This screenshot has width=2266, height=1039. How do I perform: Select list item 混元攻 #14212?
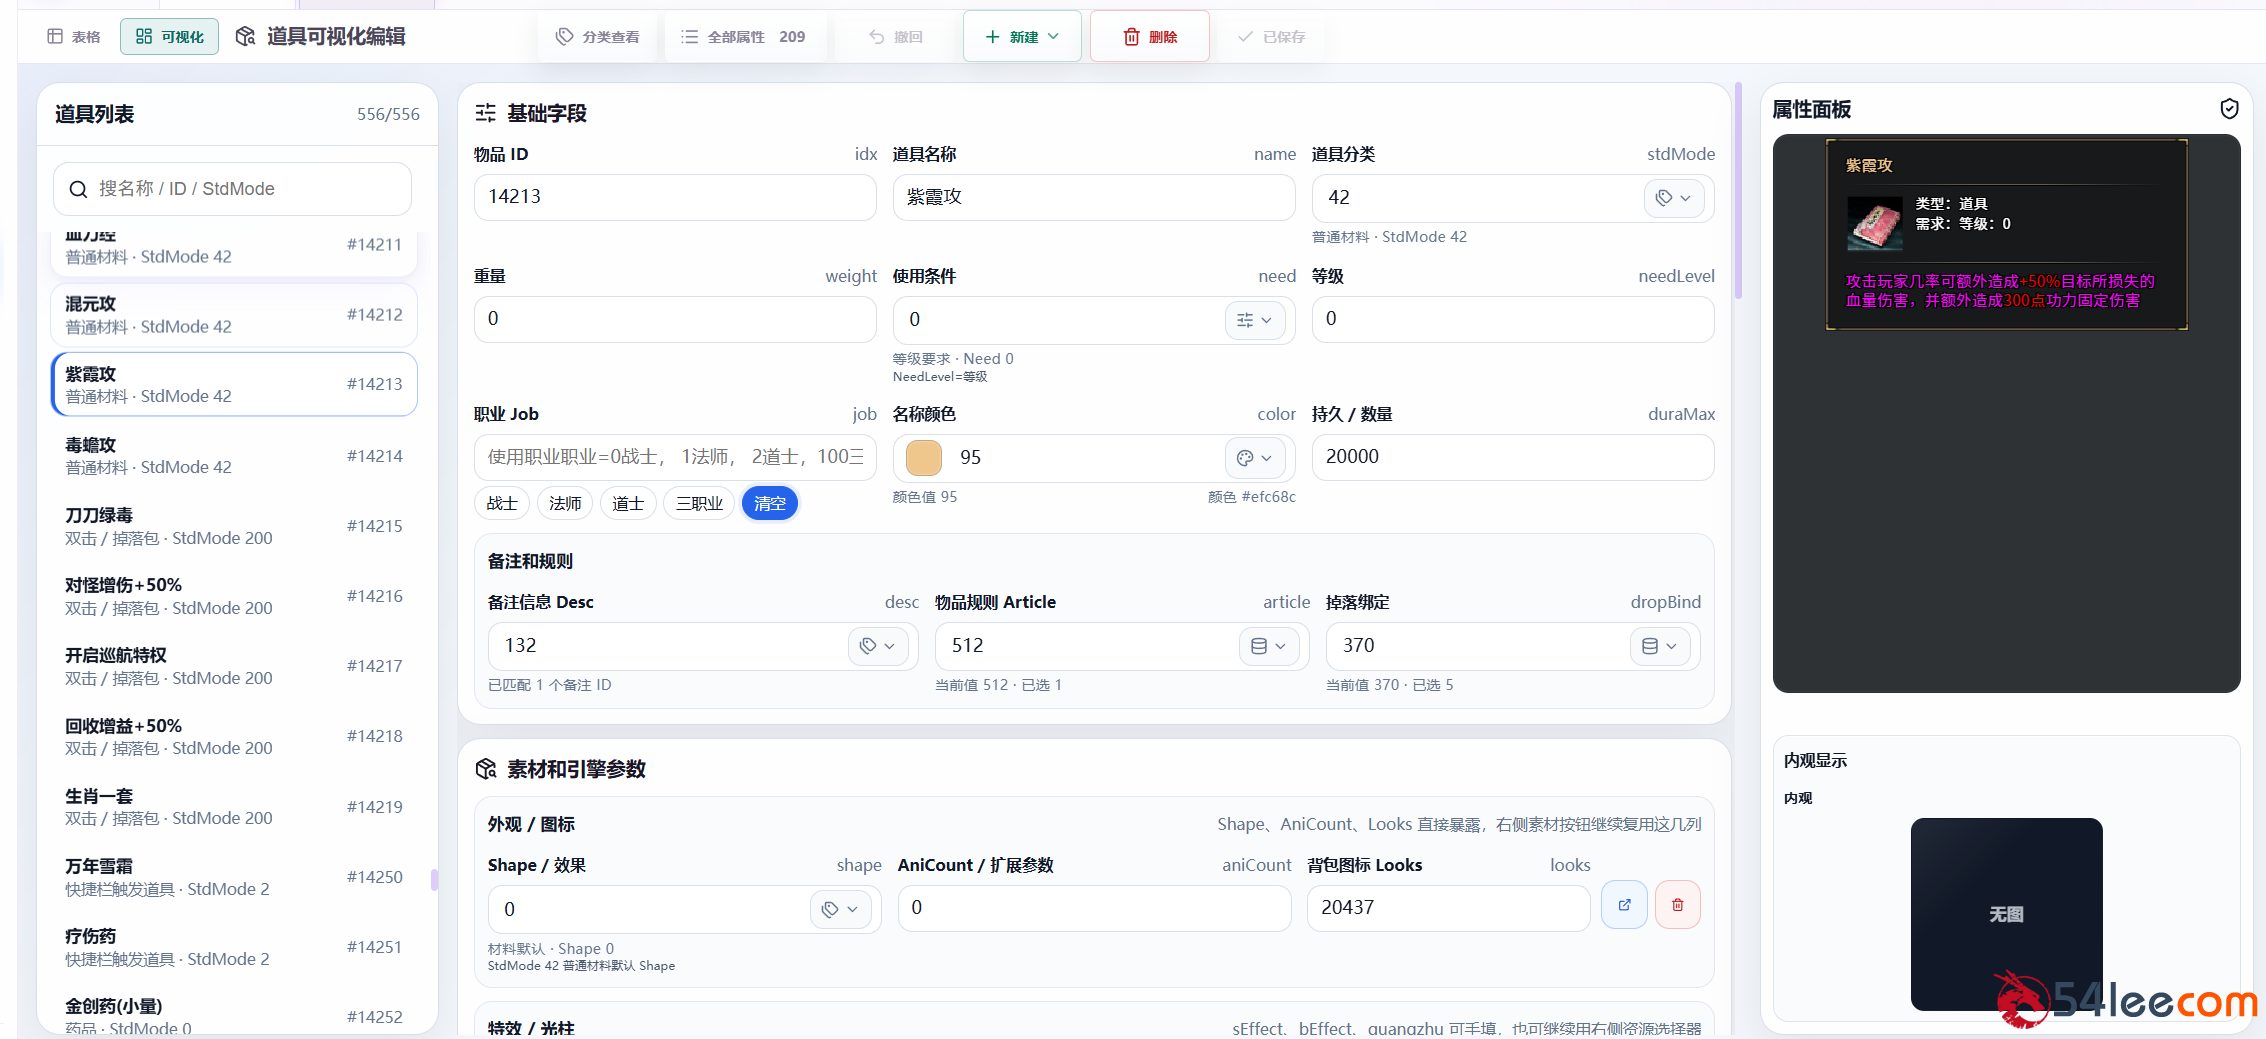pyautogui.click(x=234, y=315)
